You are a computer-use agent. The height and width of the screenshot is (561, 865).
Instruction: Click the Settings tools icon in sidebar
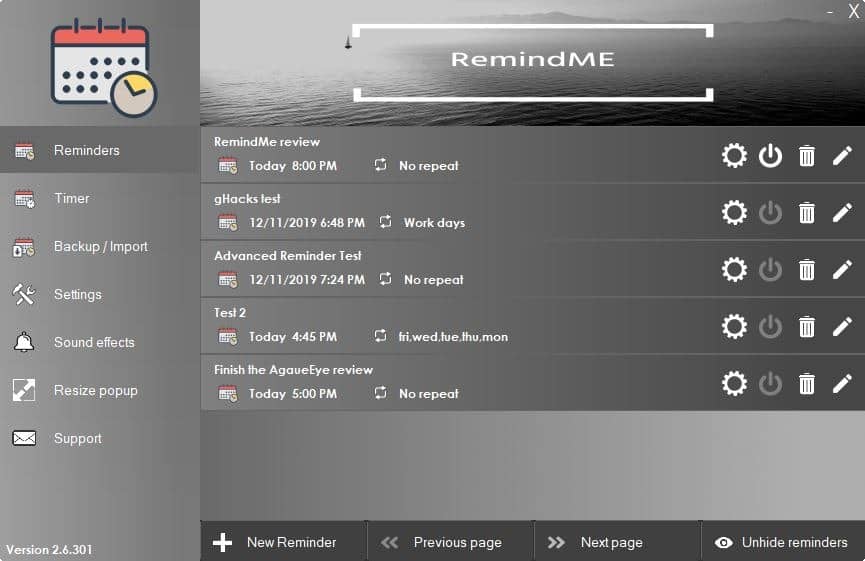coord(24,294)
